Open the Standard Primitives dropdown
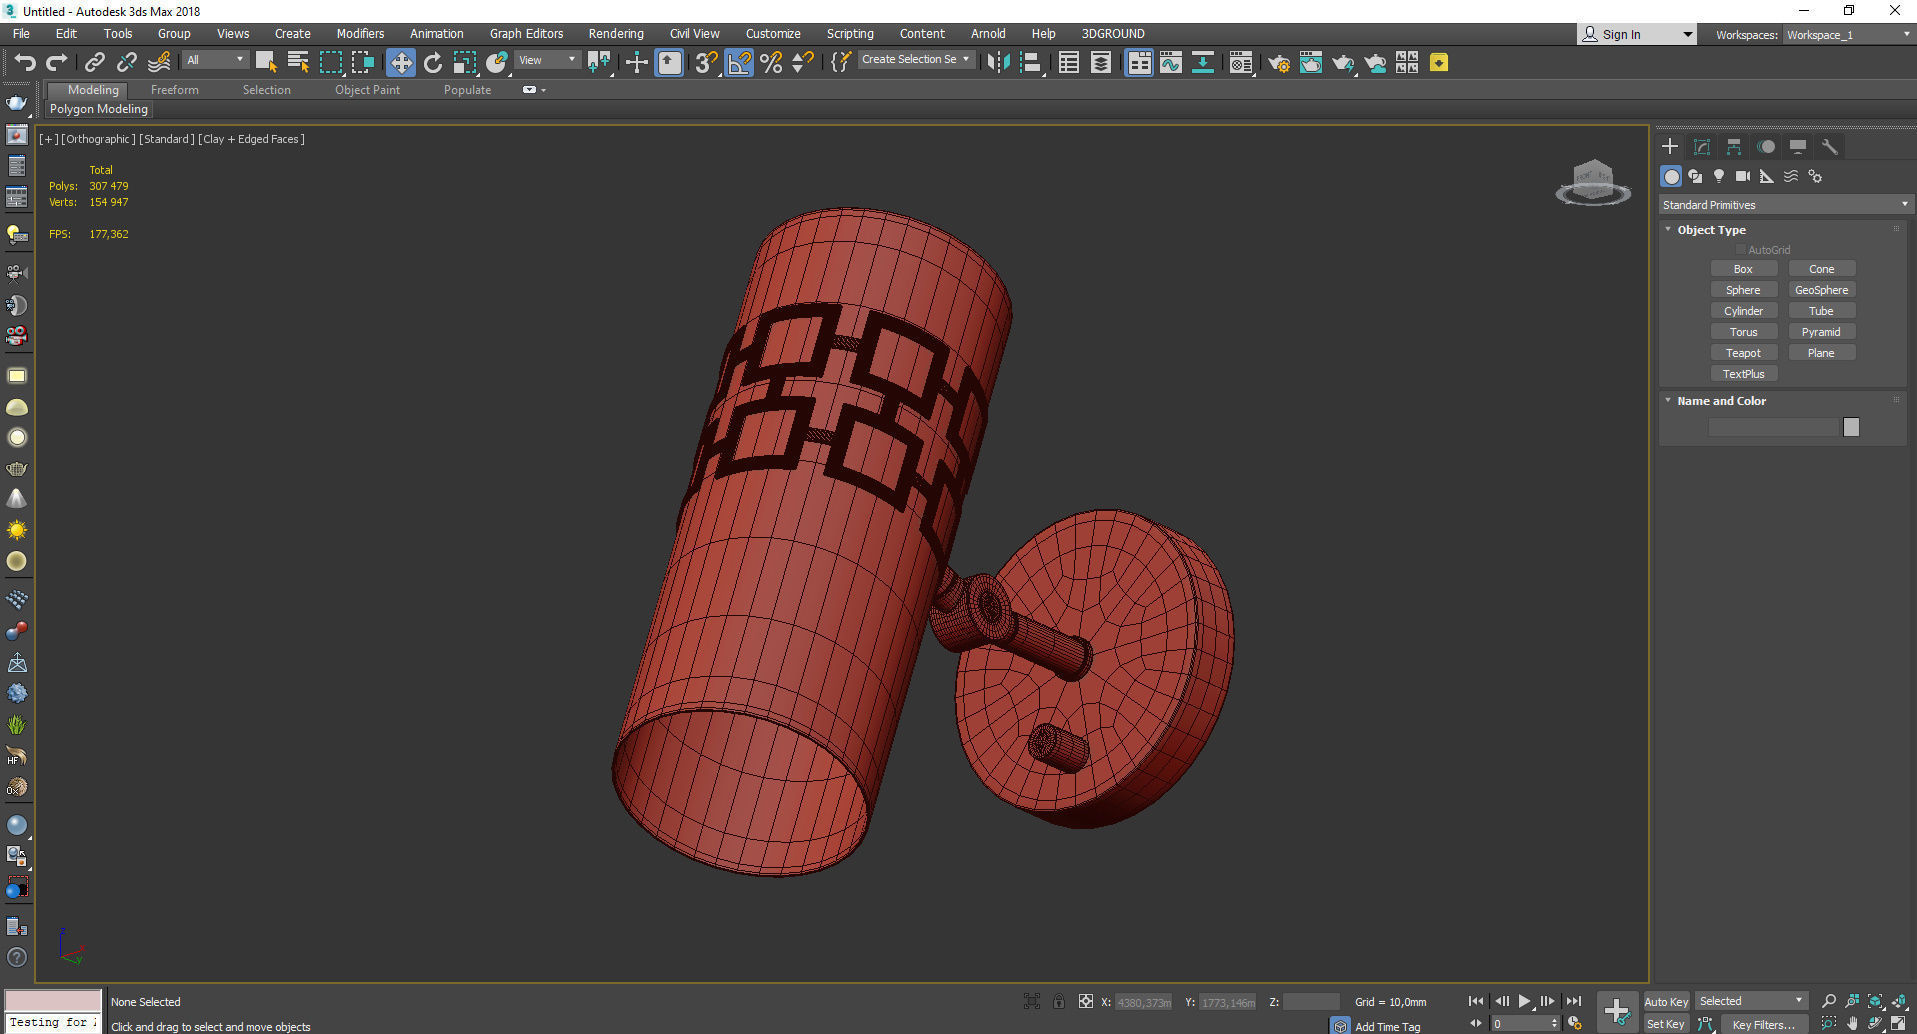The height and width of the screenshot is (1034, 1917). pyautogui.click(x=1785, y=205)
